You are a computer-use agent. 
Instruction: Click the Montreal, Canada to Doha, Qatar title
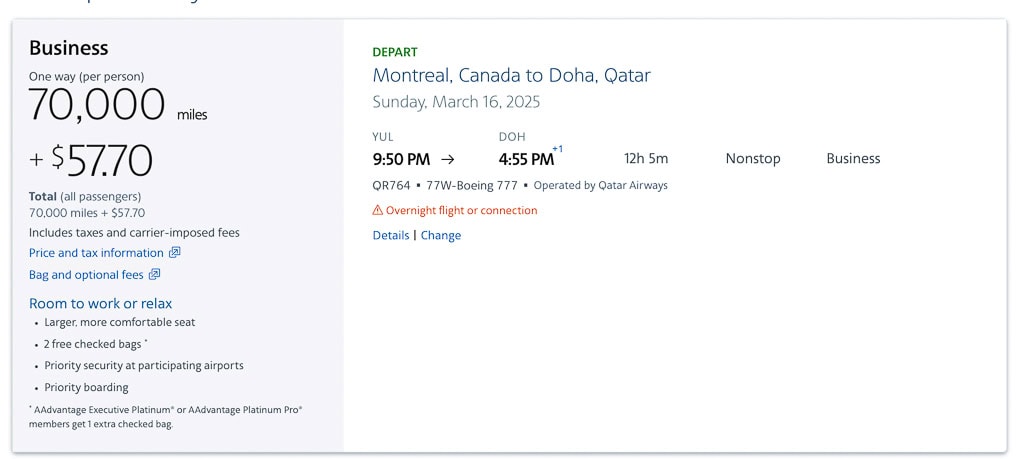tap(511, 75)
